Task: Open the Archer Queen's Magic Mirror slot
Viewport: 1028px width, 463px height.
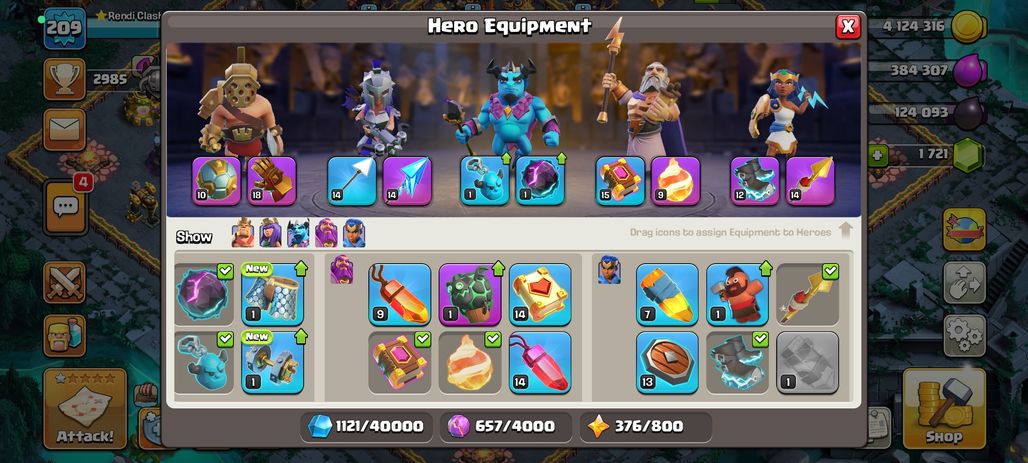Action: [407, 181]
